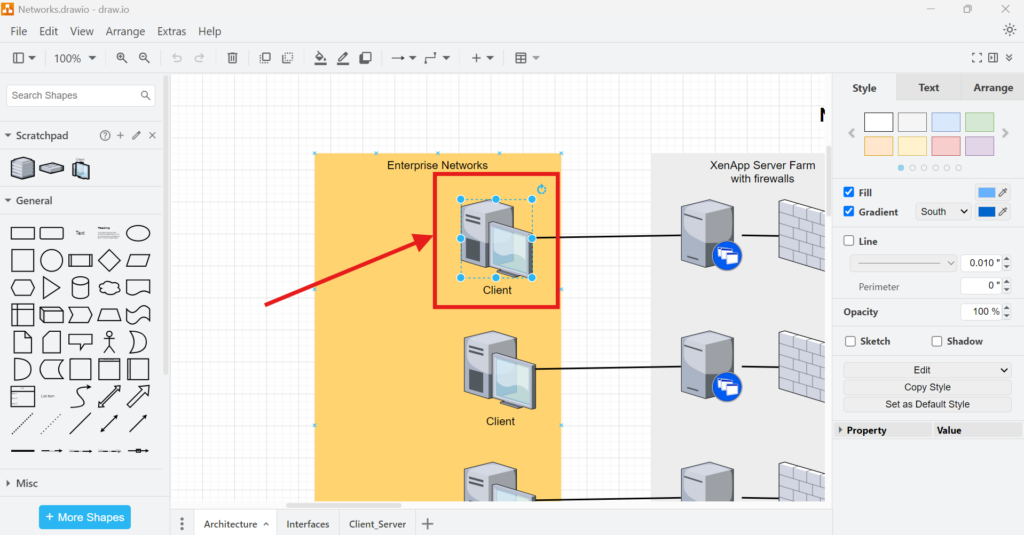1024x535 pixels.
Task: Enable the Shadow checkbox
Action: (936, 341)
